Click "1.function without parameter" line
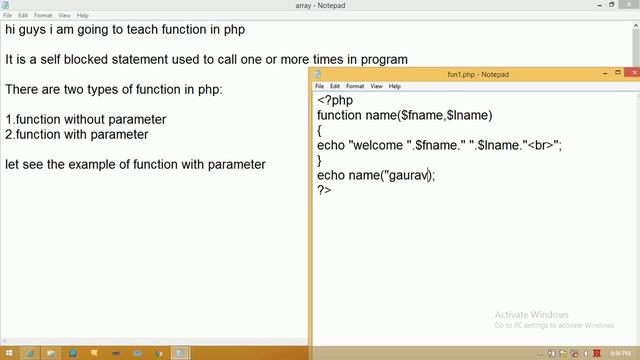The image size is (640, 360). tap(86, 120)
